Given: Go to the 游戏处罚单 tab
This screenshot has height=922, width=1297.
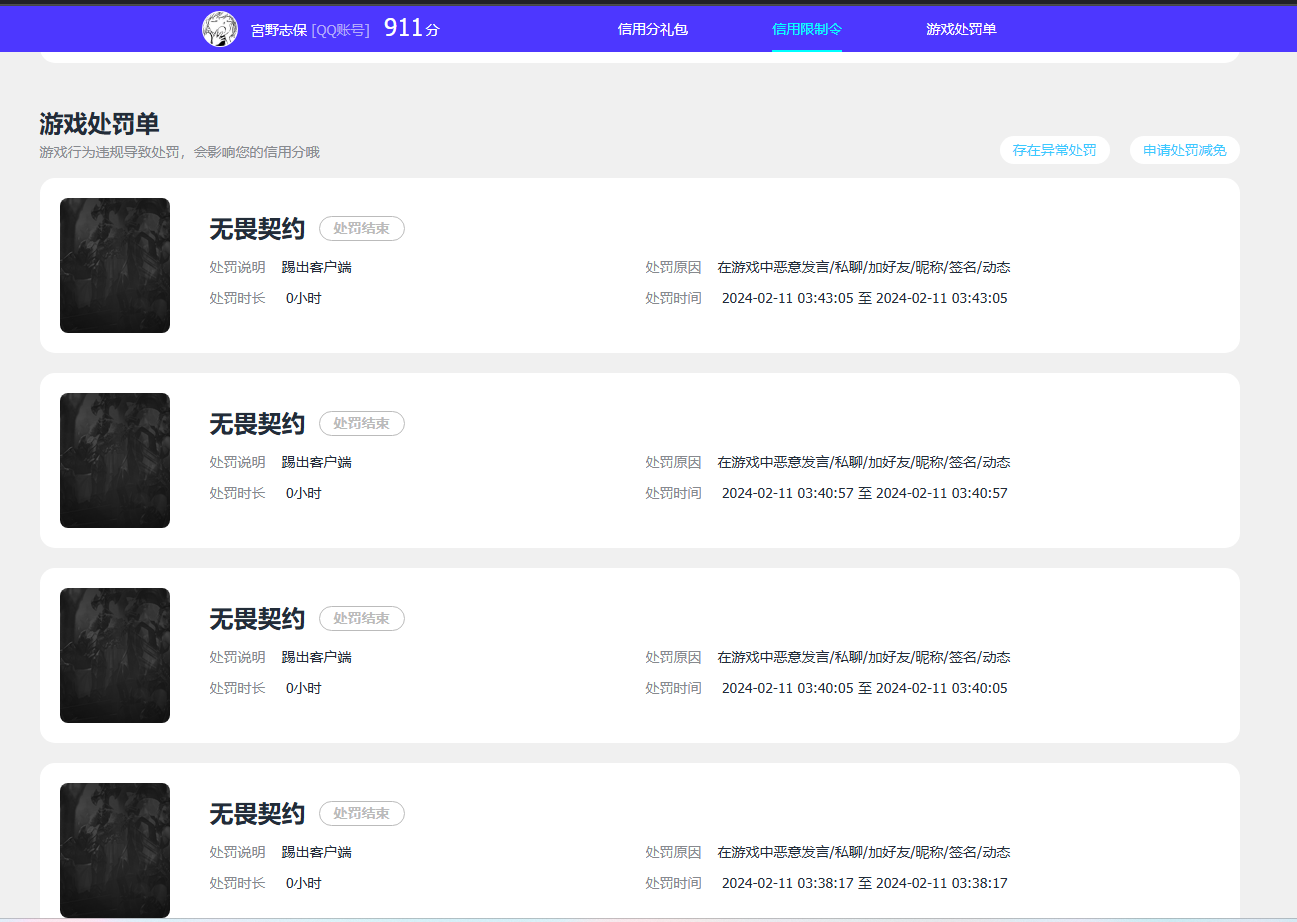Looking at the screenshot, I should click(x=961, y=29).
